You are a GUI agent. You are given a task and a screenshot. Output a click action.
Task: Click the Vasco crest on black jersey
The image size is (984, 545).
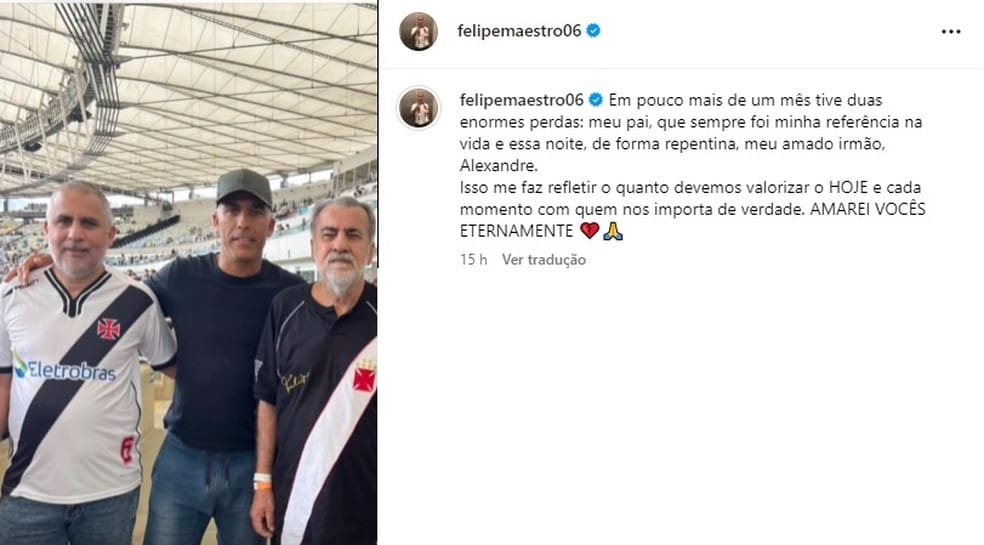[363, 377]
